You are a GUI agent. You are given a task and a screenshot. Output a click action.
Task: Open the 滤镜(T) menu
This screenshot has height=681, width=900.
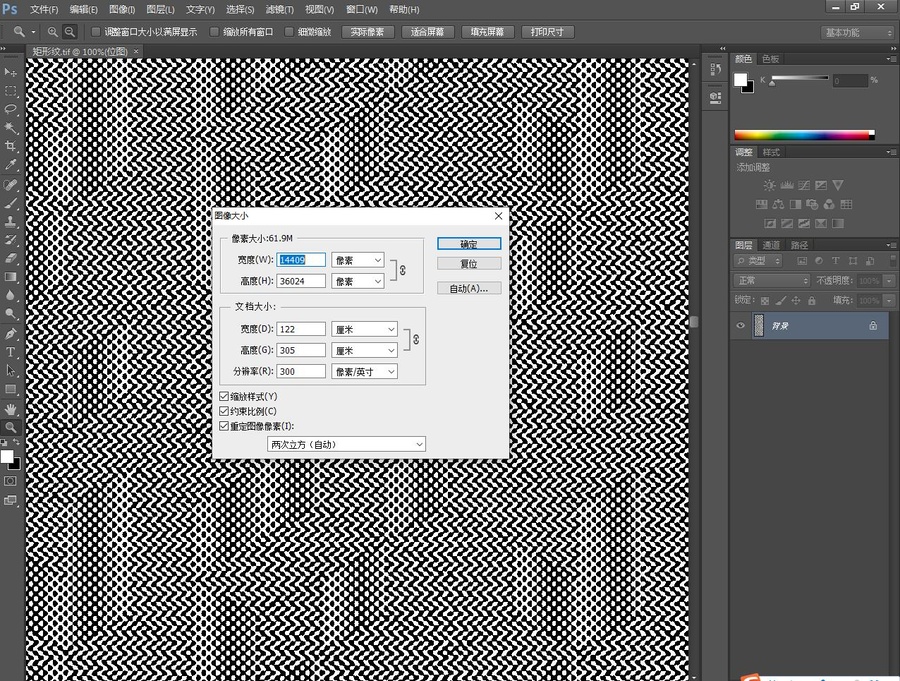pos(280,10)
